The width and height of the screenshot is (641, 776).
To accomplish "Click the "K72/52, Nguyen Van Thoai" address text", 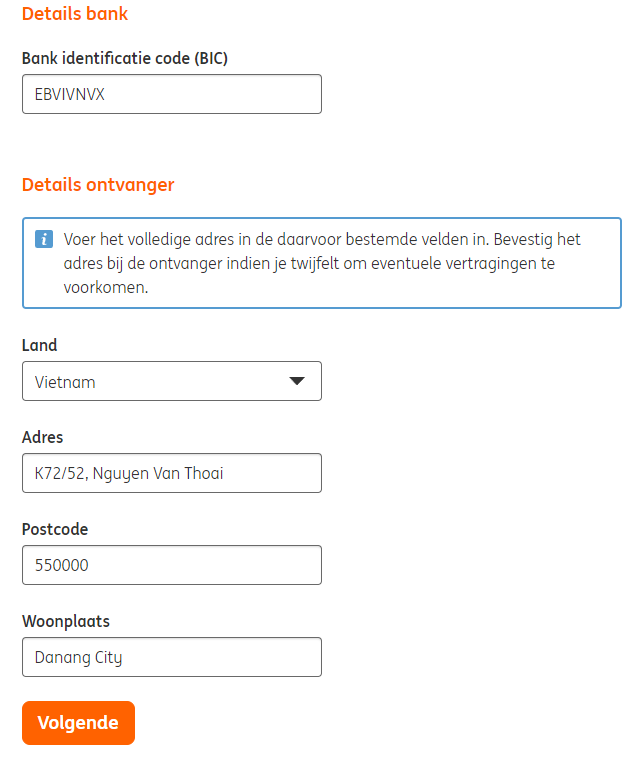I will pos(129,473).
